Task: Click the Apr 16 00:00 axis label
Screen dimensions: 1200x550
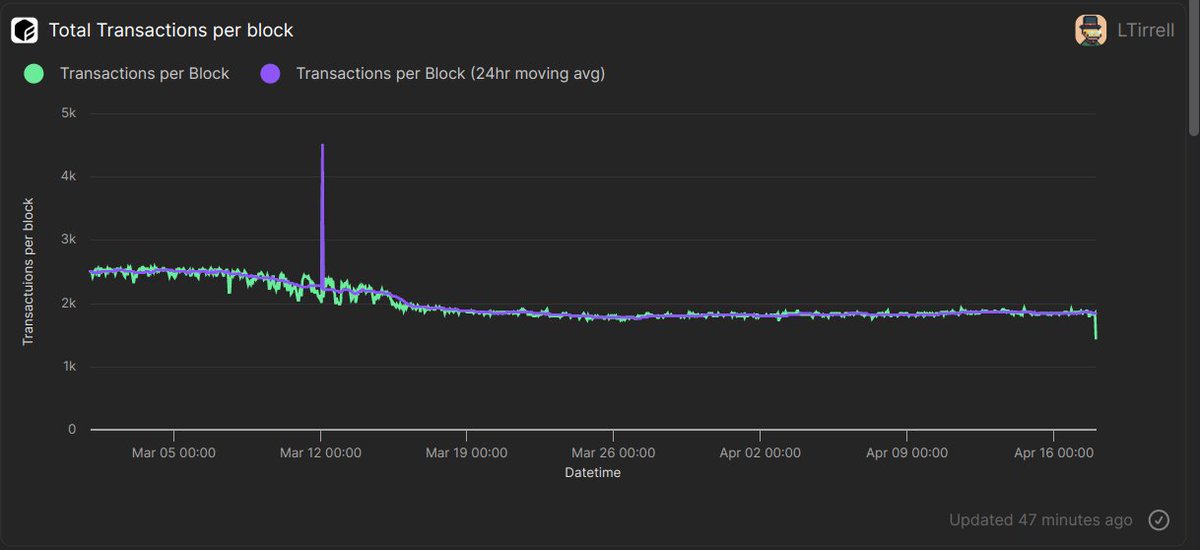Action: click(1053, 453)
